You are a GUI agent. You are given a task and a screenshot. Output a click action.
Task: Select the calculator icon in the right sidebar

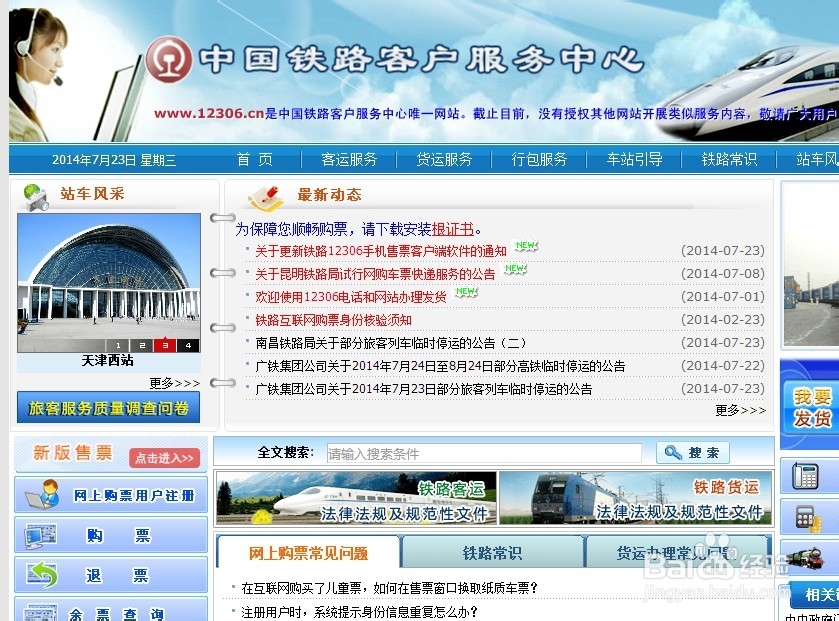[806, 517]
